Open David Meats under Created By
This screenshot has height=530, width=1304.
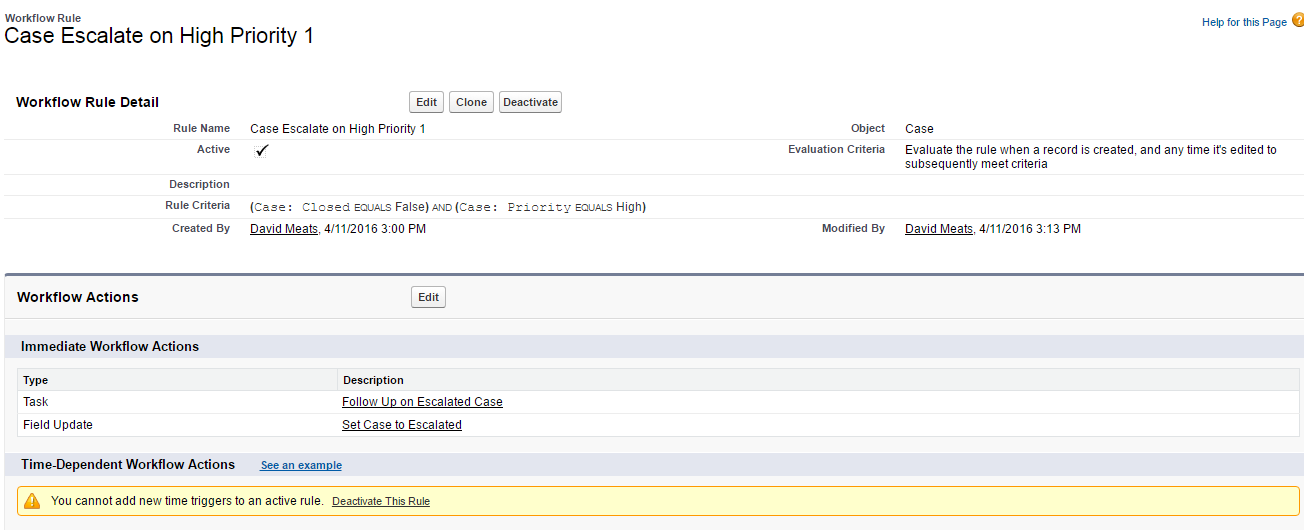pos(284,229)
